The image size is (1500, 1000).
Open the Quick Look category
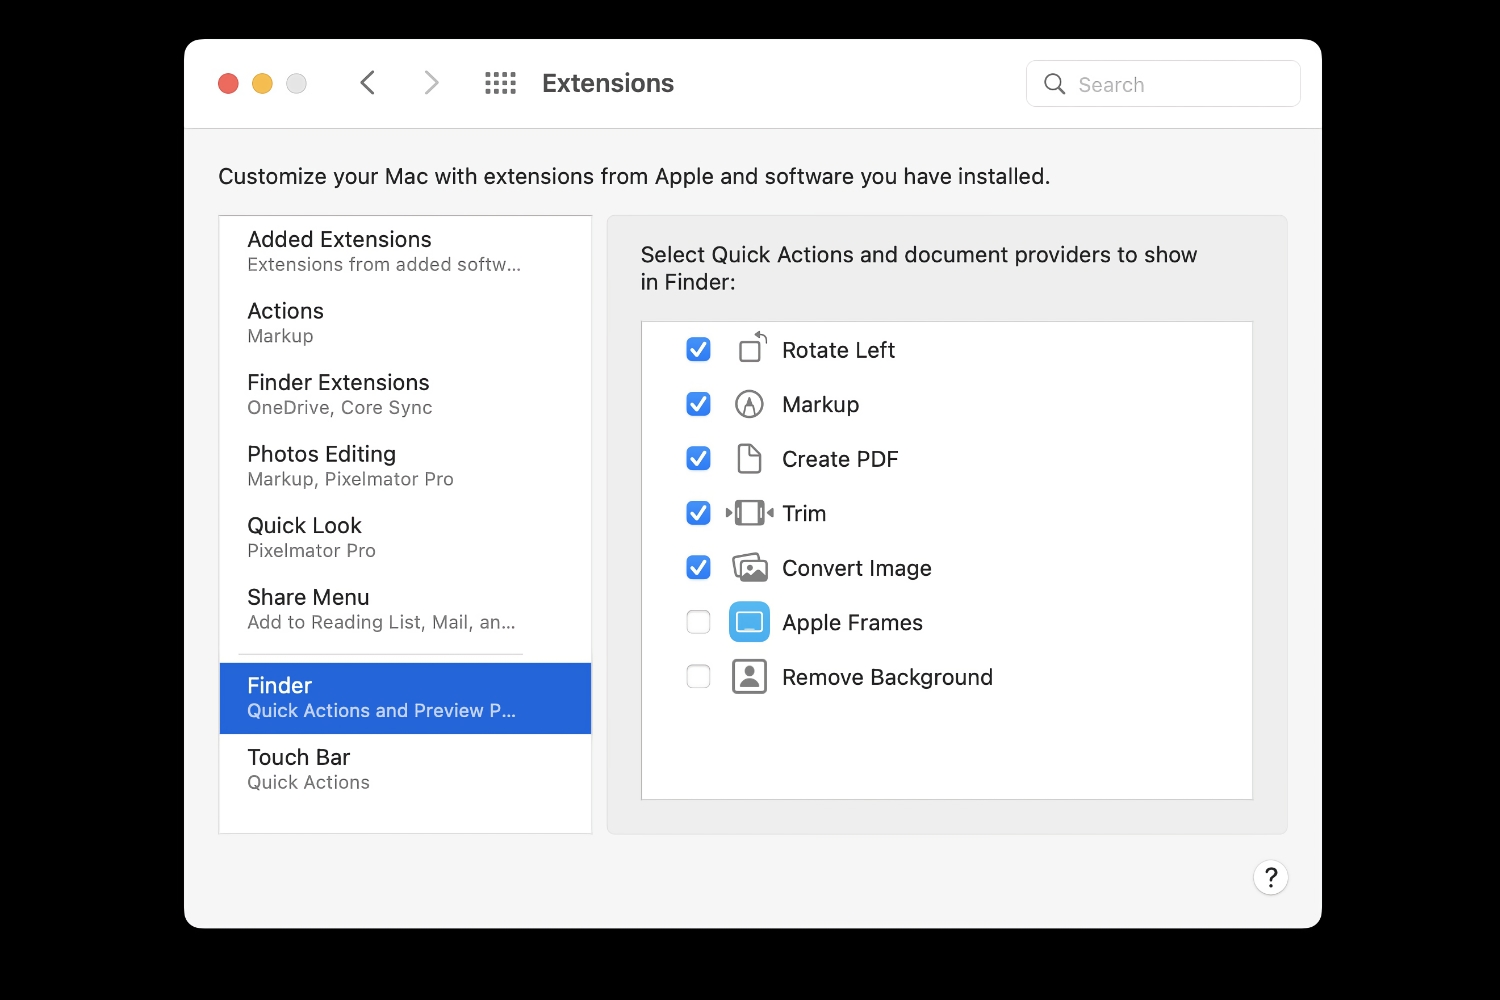point(405,537)
